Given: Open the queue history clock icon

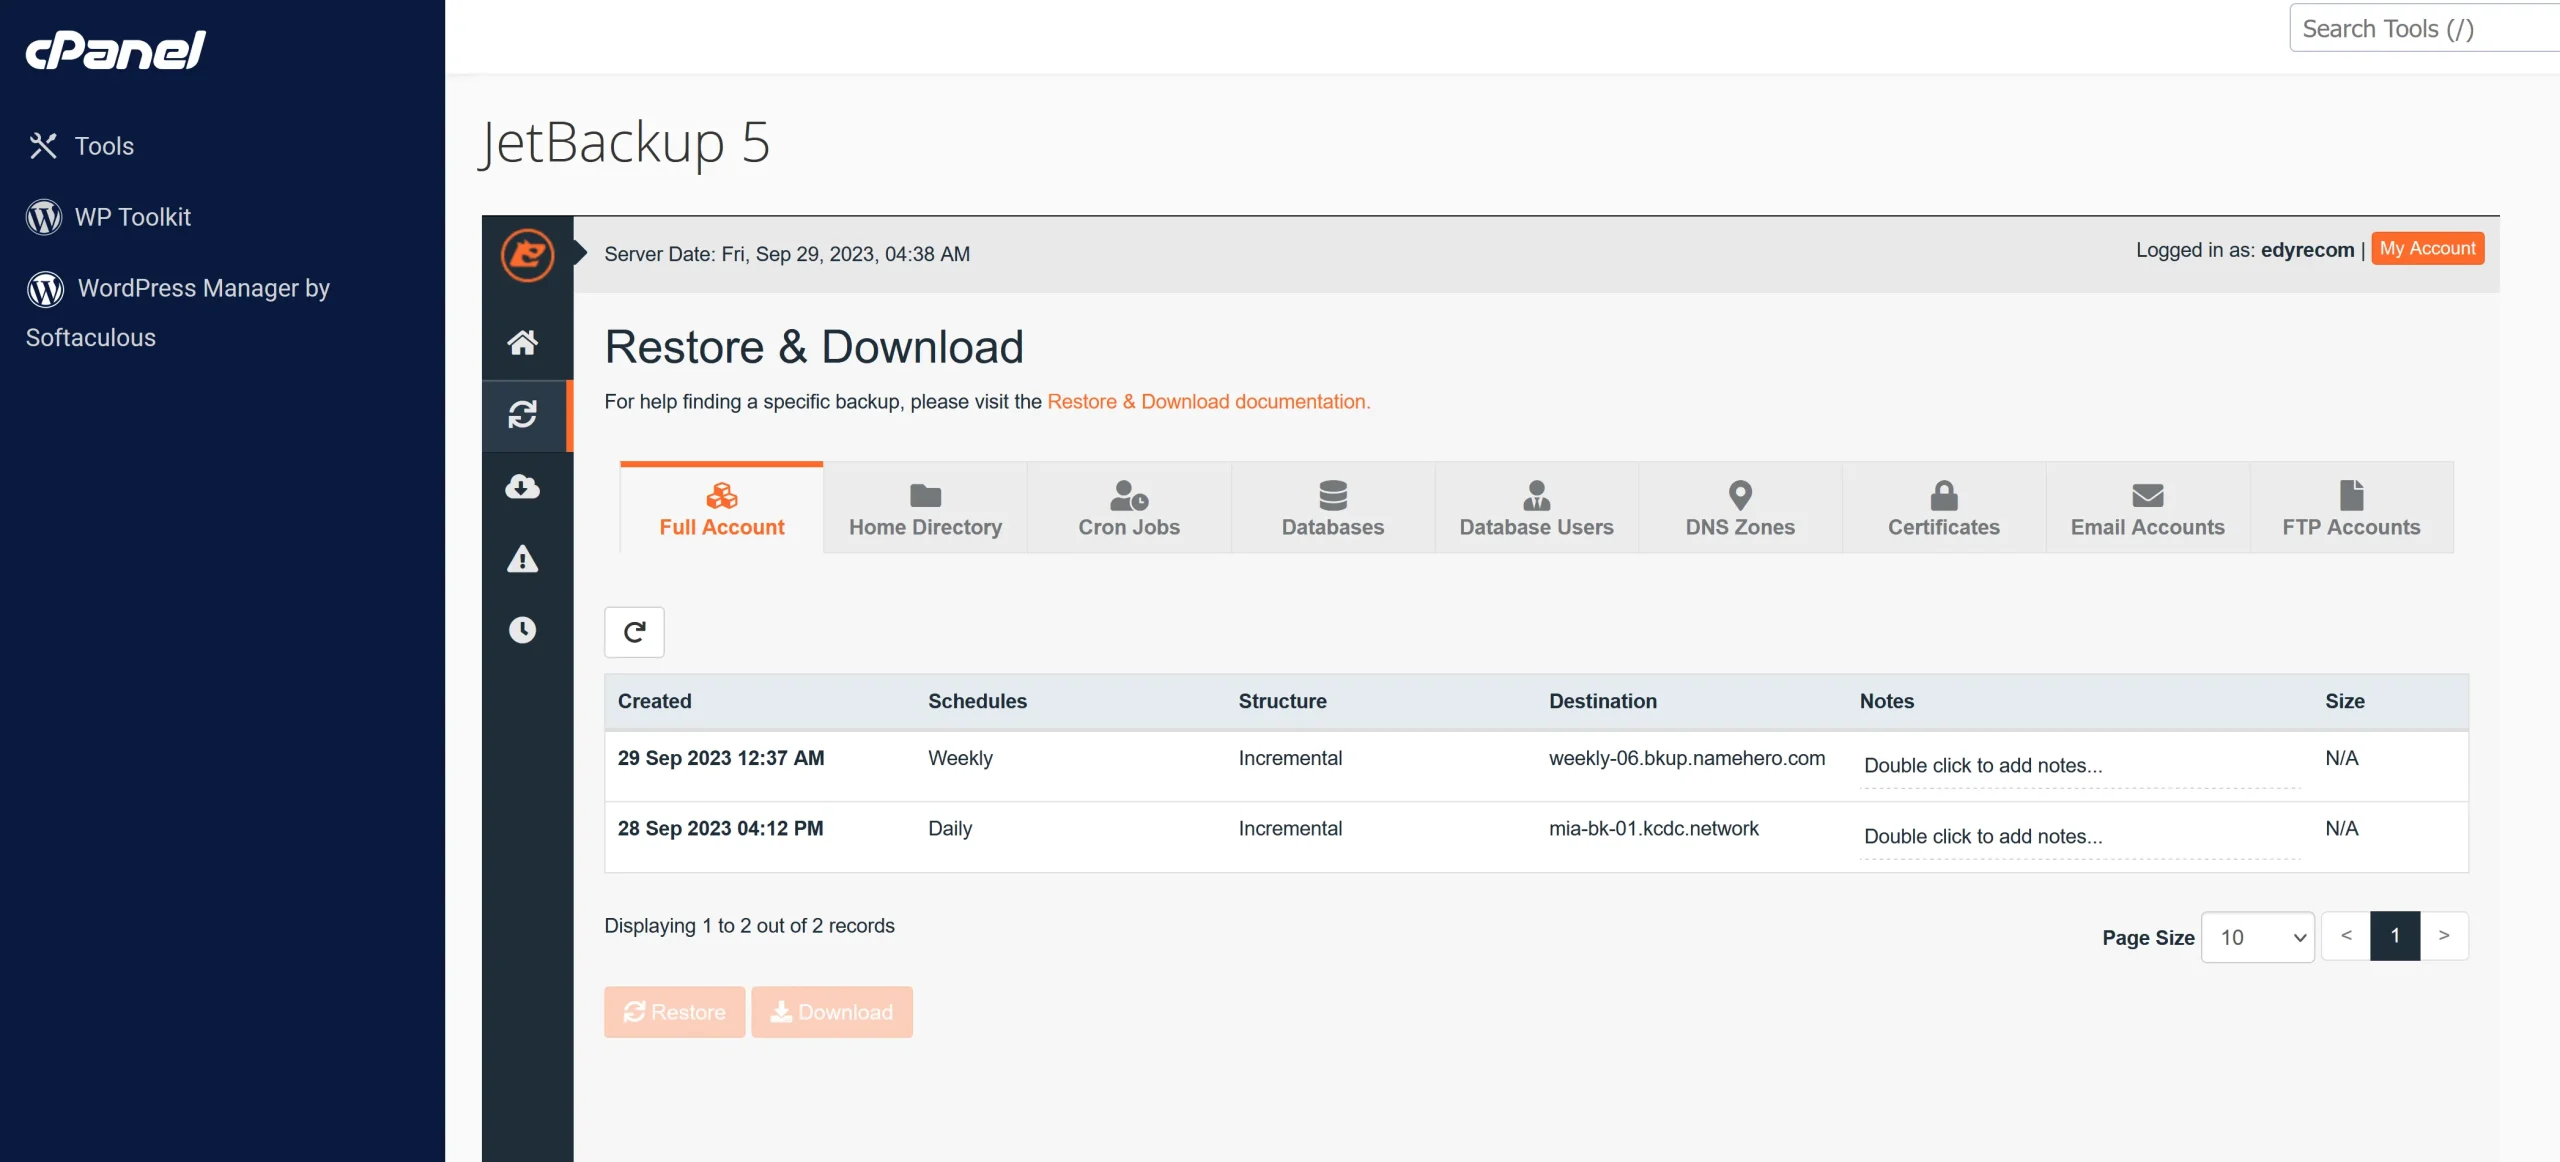Looking at the screenshot, I should point(524,630).
